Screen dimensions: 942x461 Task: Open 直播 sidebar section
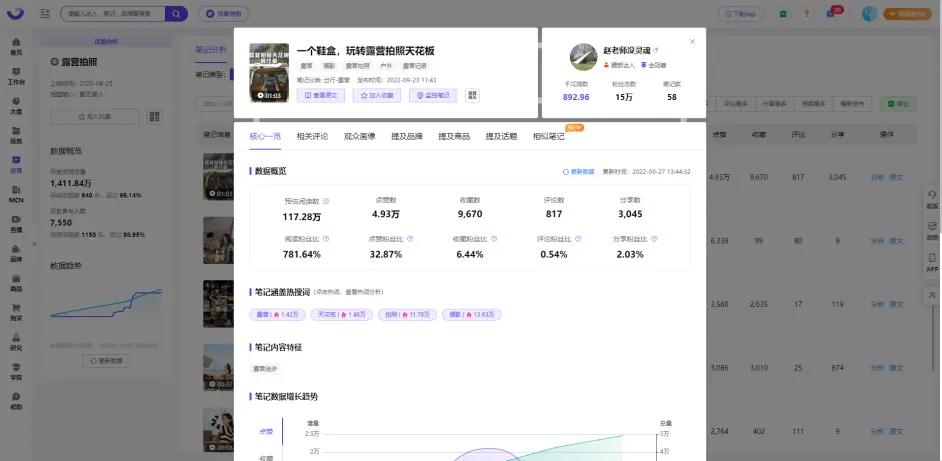(16, 223)
